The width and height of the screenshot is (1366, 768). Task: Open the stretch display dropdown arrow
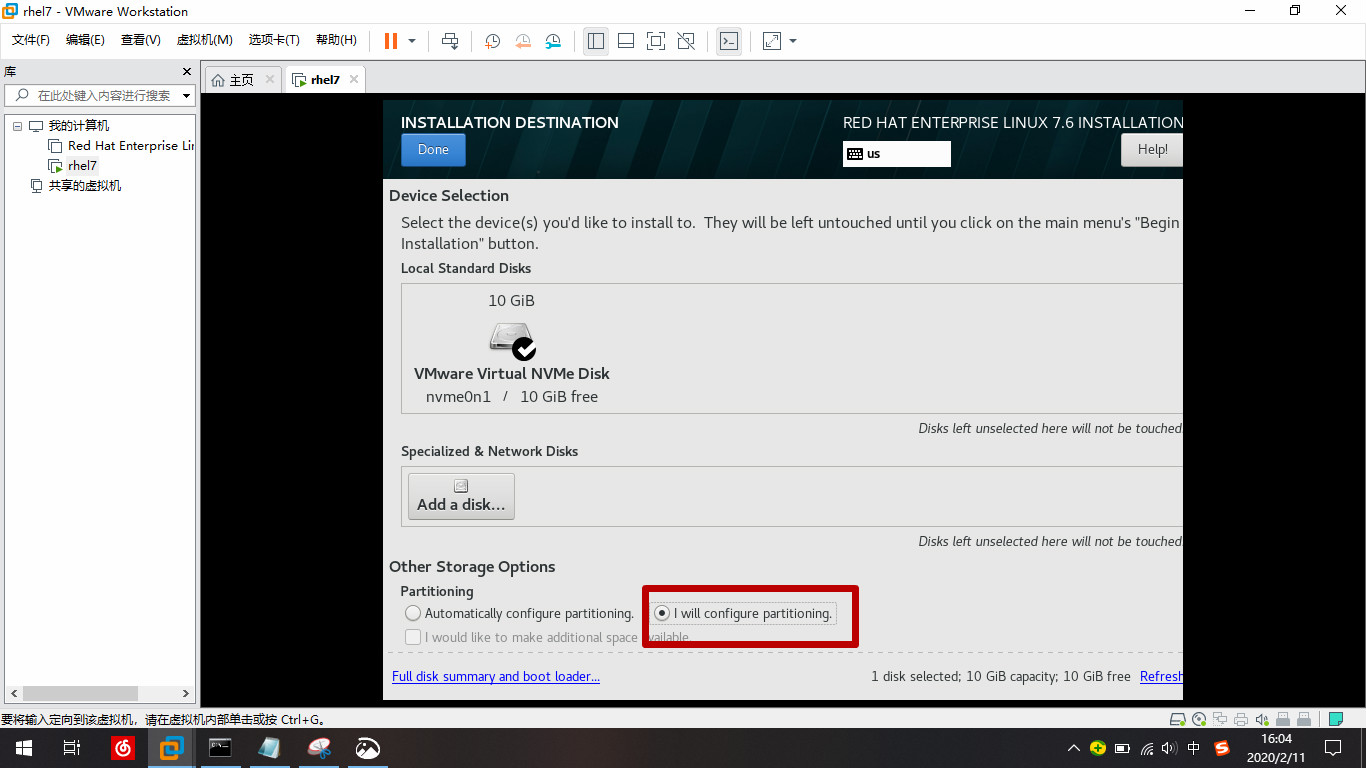point(793,41)
